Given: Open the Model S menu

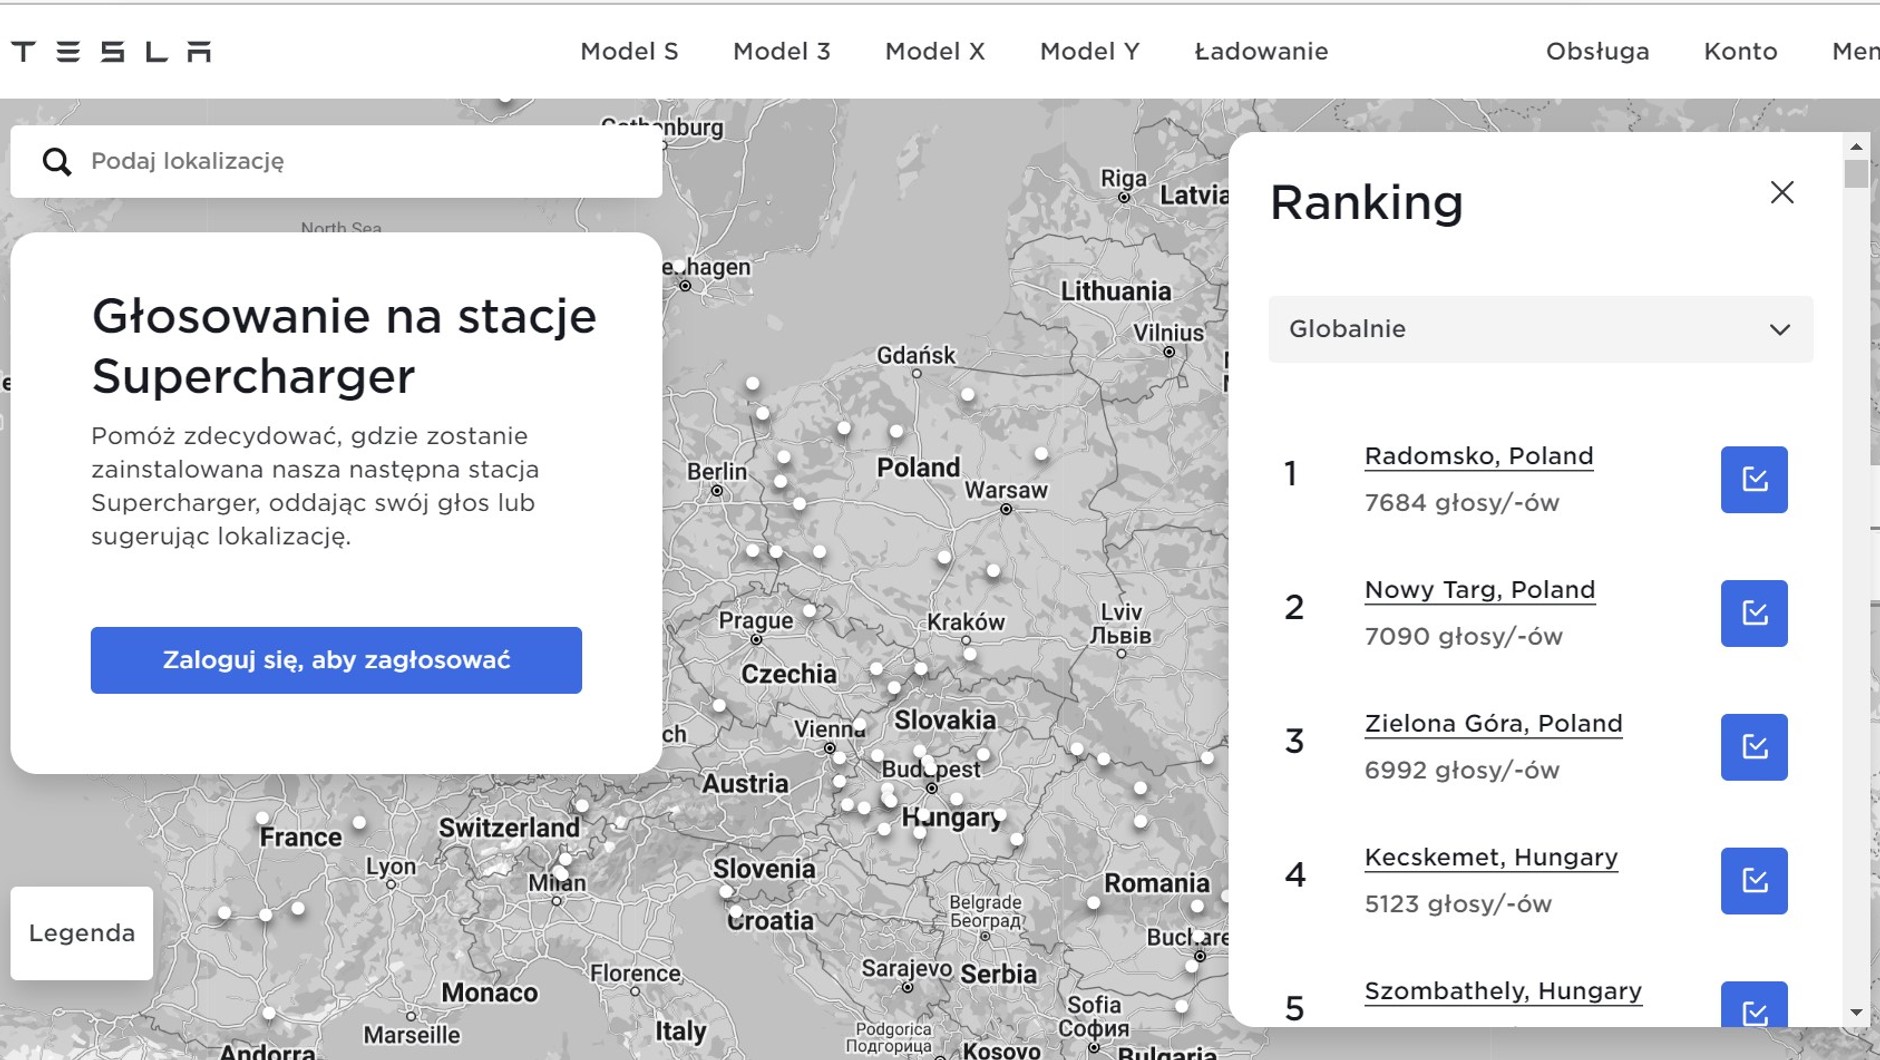Looking at the screenshot, I should (629, 51).
